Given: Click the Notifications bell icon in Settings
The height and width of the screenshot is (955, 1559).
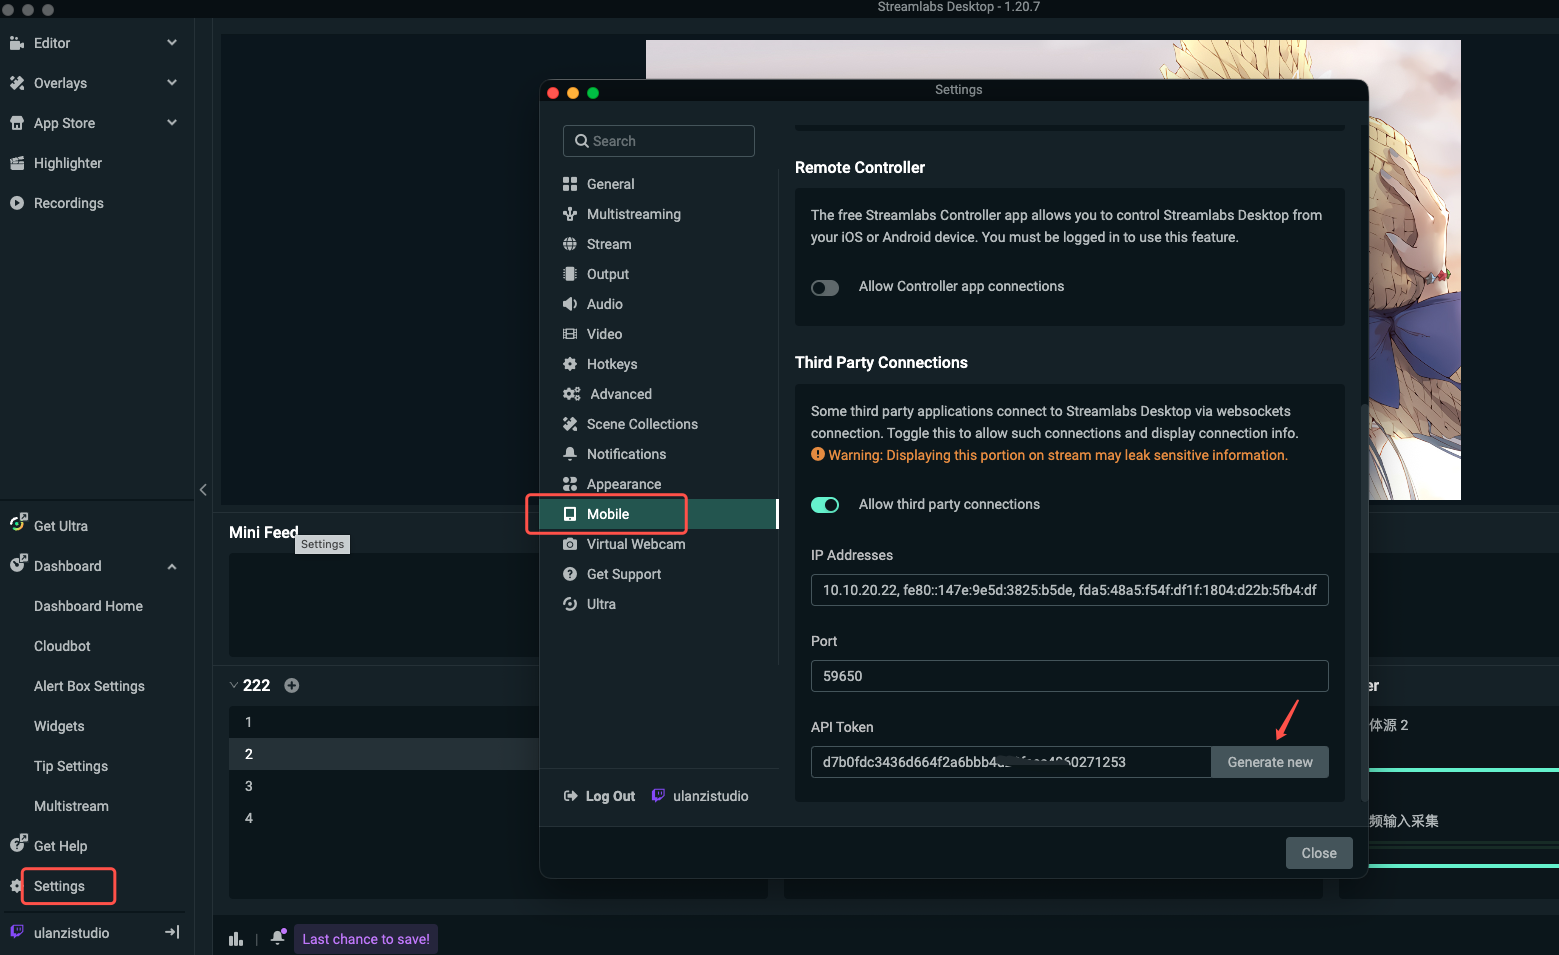Looking at the screenshot, I should [570, 454].
